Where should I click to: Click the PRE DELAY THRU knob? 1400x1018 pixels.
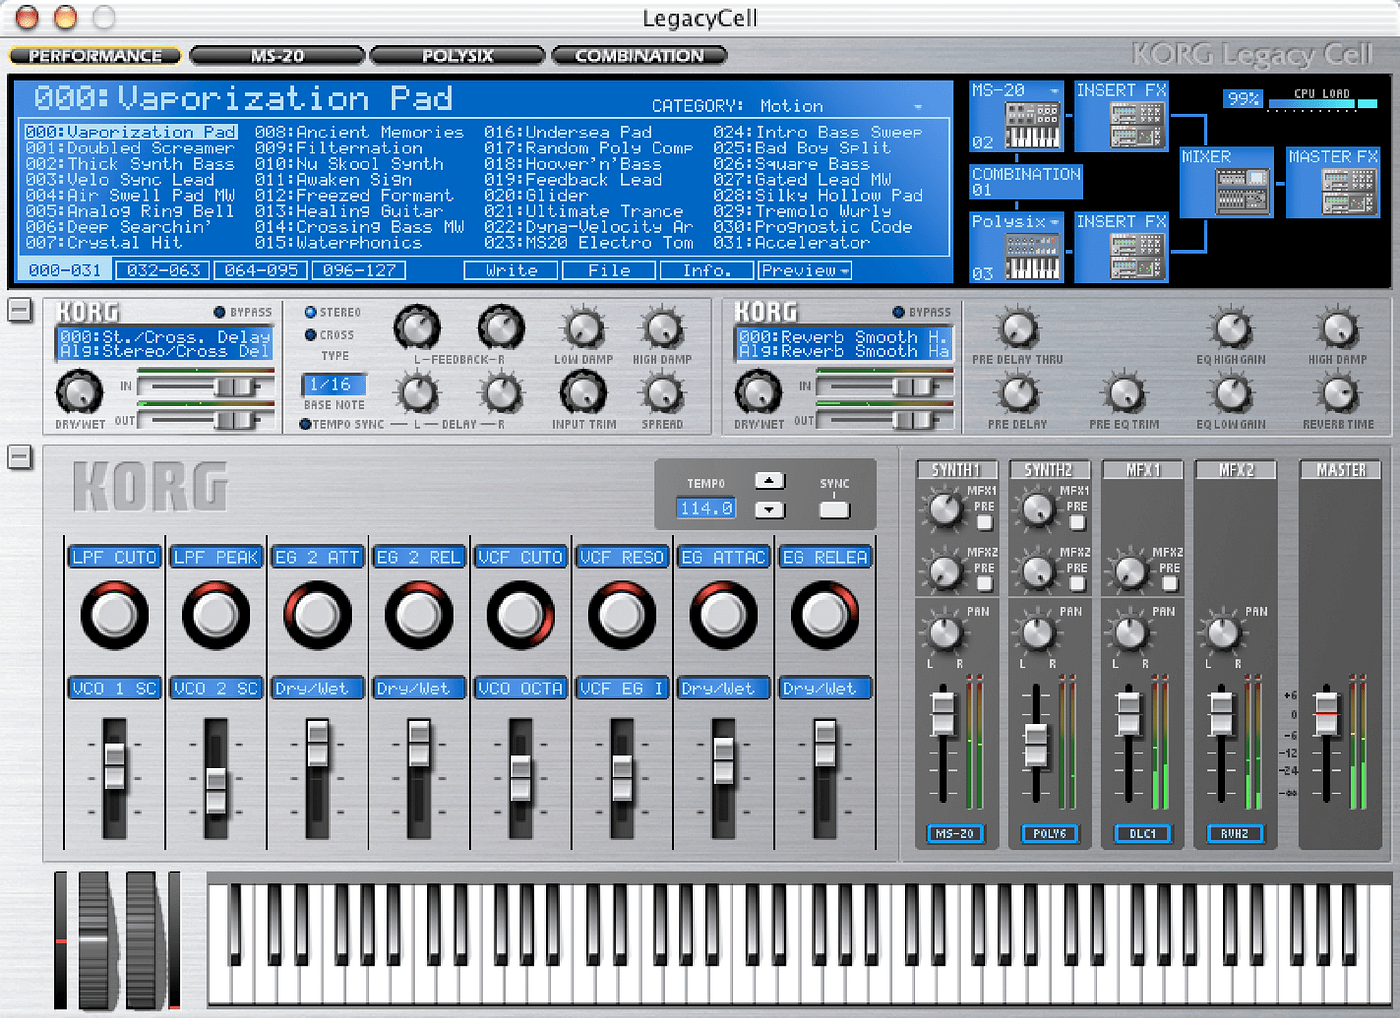pyautogui.click(x=1018, y=328)
